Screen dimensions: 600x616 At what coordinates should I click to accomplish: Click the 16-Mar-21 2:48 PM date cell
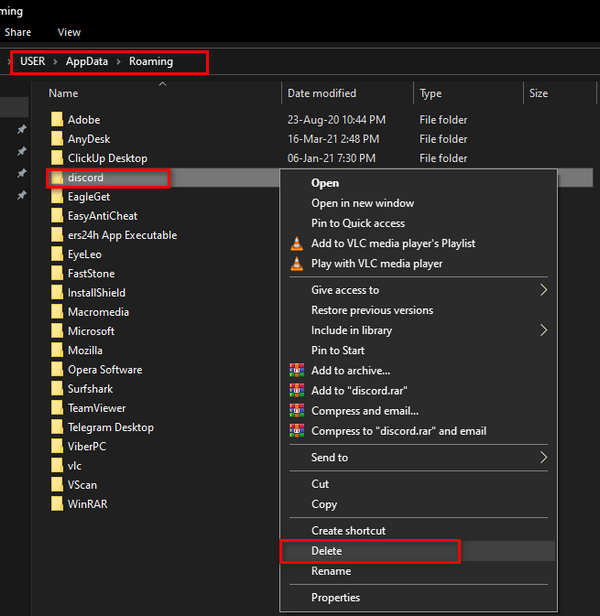pos(334,139)
